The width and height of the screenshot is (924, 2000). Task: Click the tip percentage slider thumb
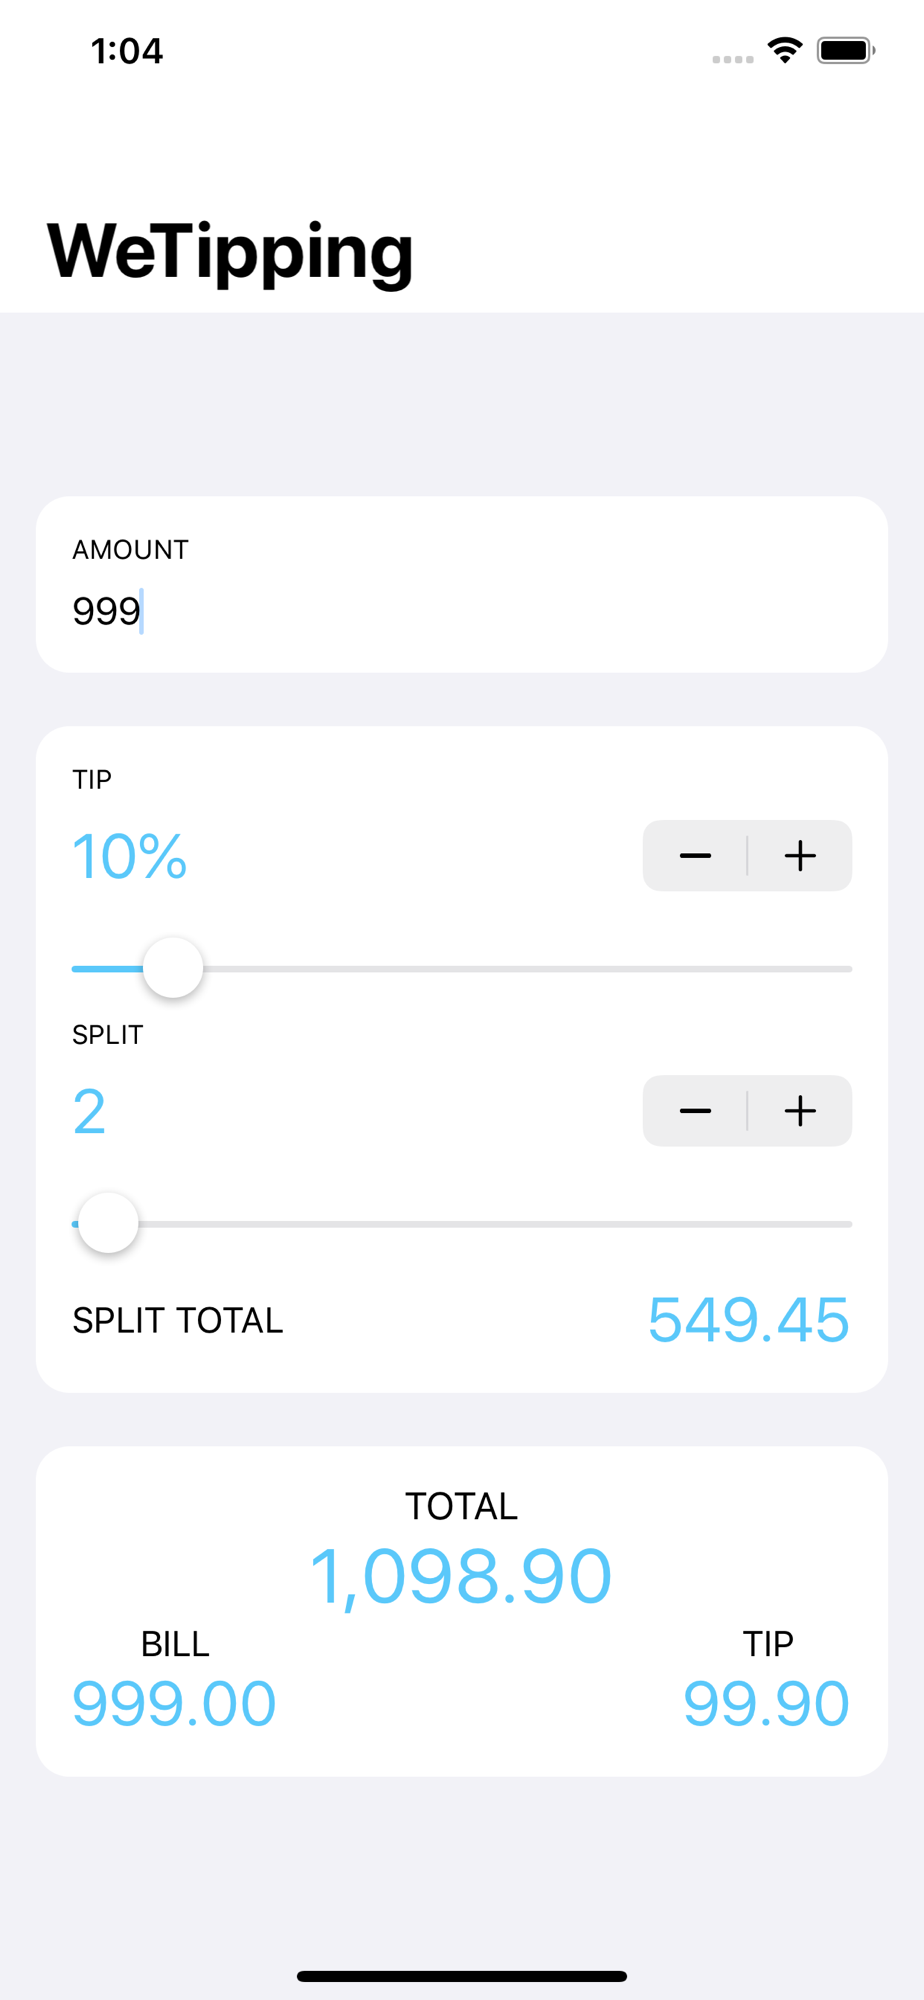[173, 968]
